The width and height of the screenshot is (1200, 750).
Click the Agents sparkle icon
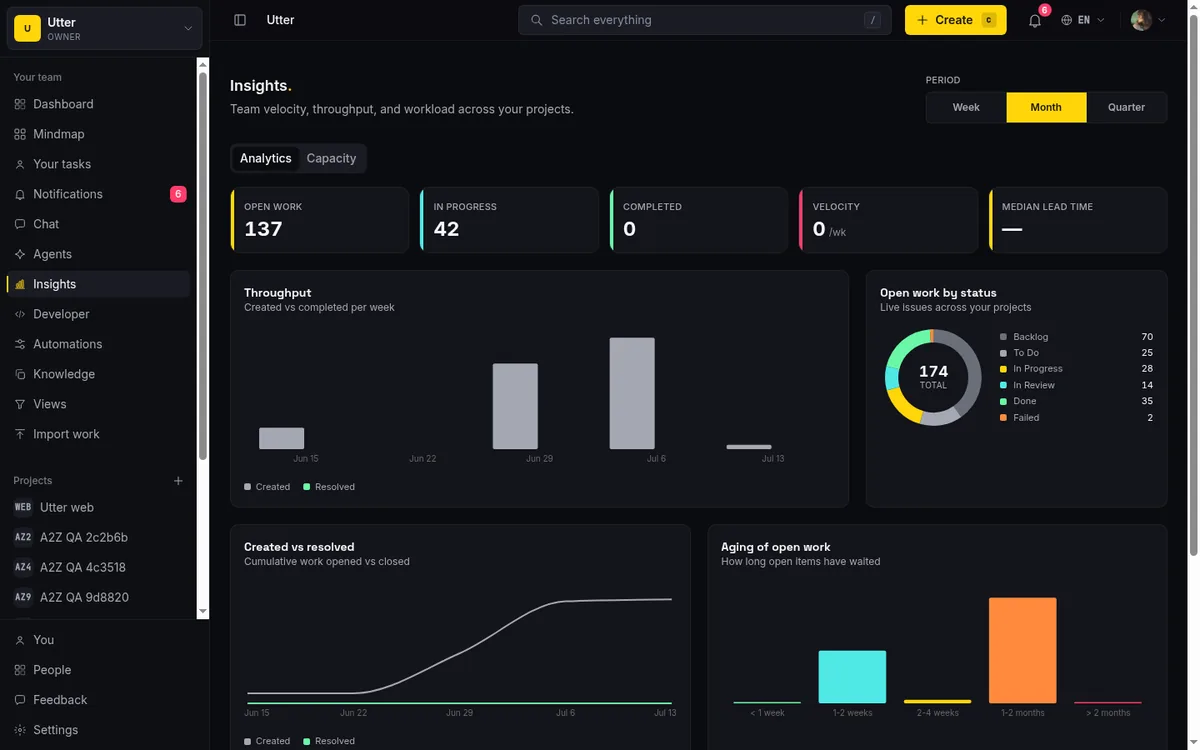(20, 254)
